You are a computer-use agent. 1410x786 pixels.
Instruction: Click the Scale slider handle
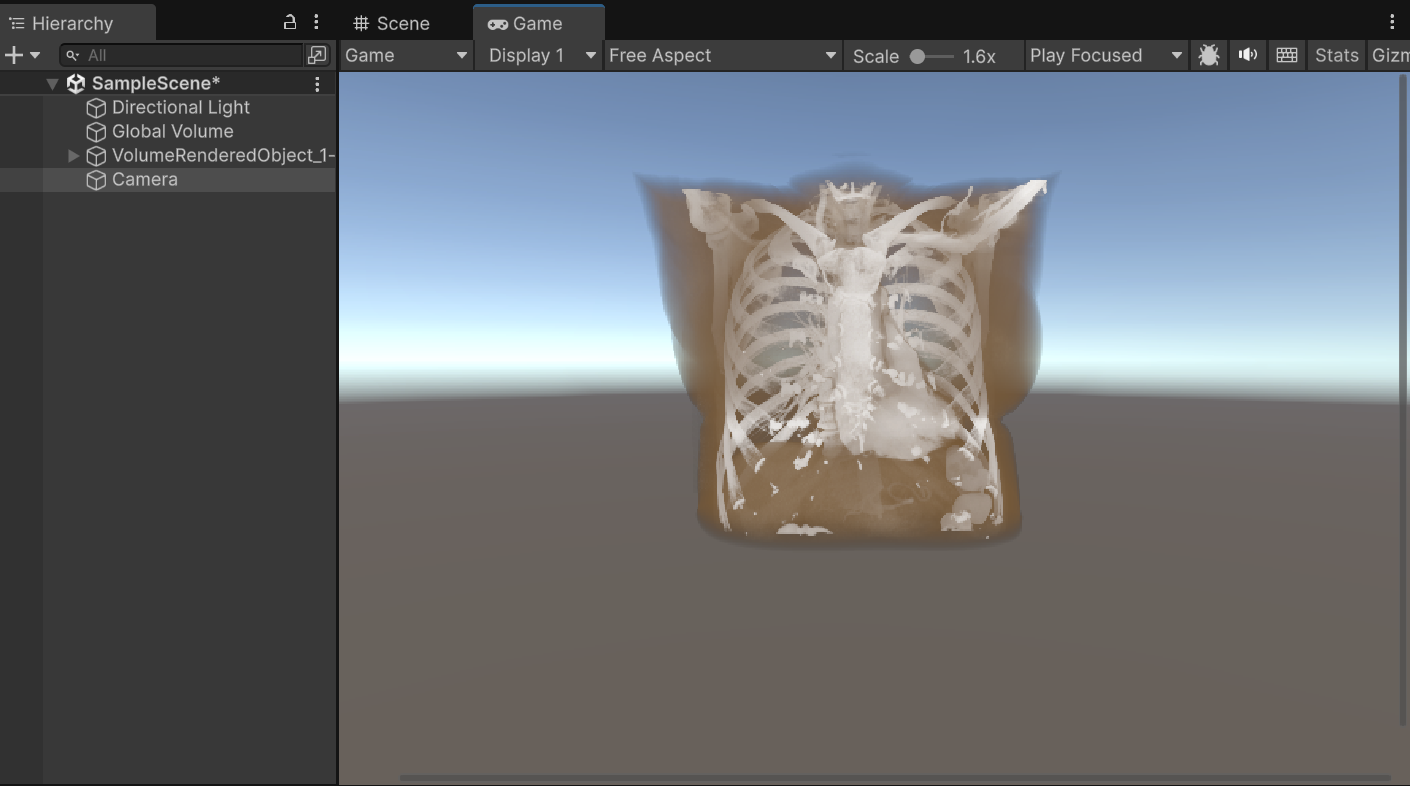(x=917, y=57)
